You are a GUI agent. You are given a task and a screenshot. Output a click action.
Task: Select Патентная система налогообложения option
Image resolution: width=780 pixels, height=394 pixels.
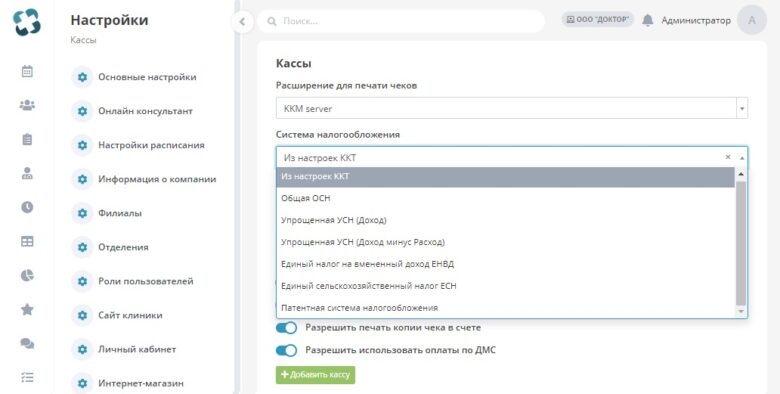(x=505, y=307)
